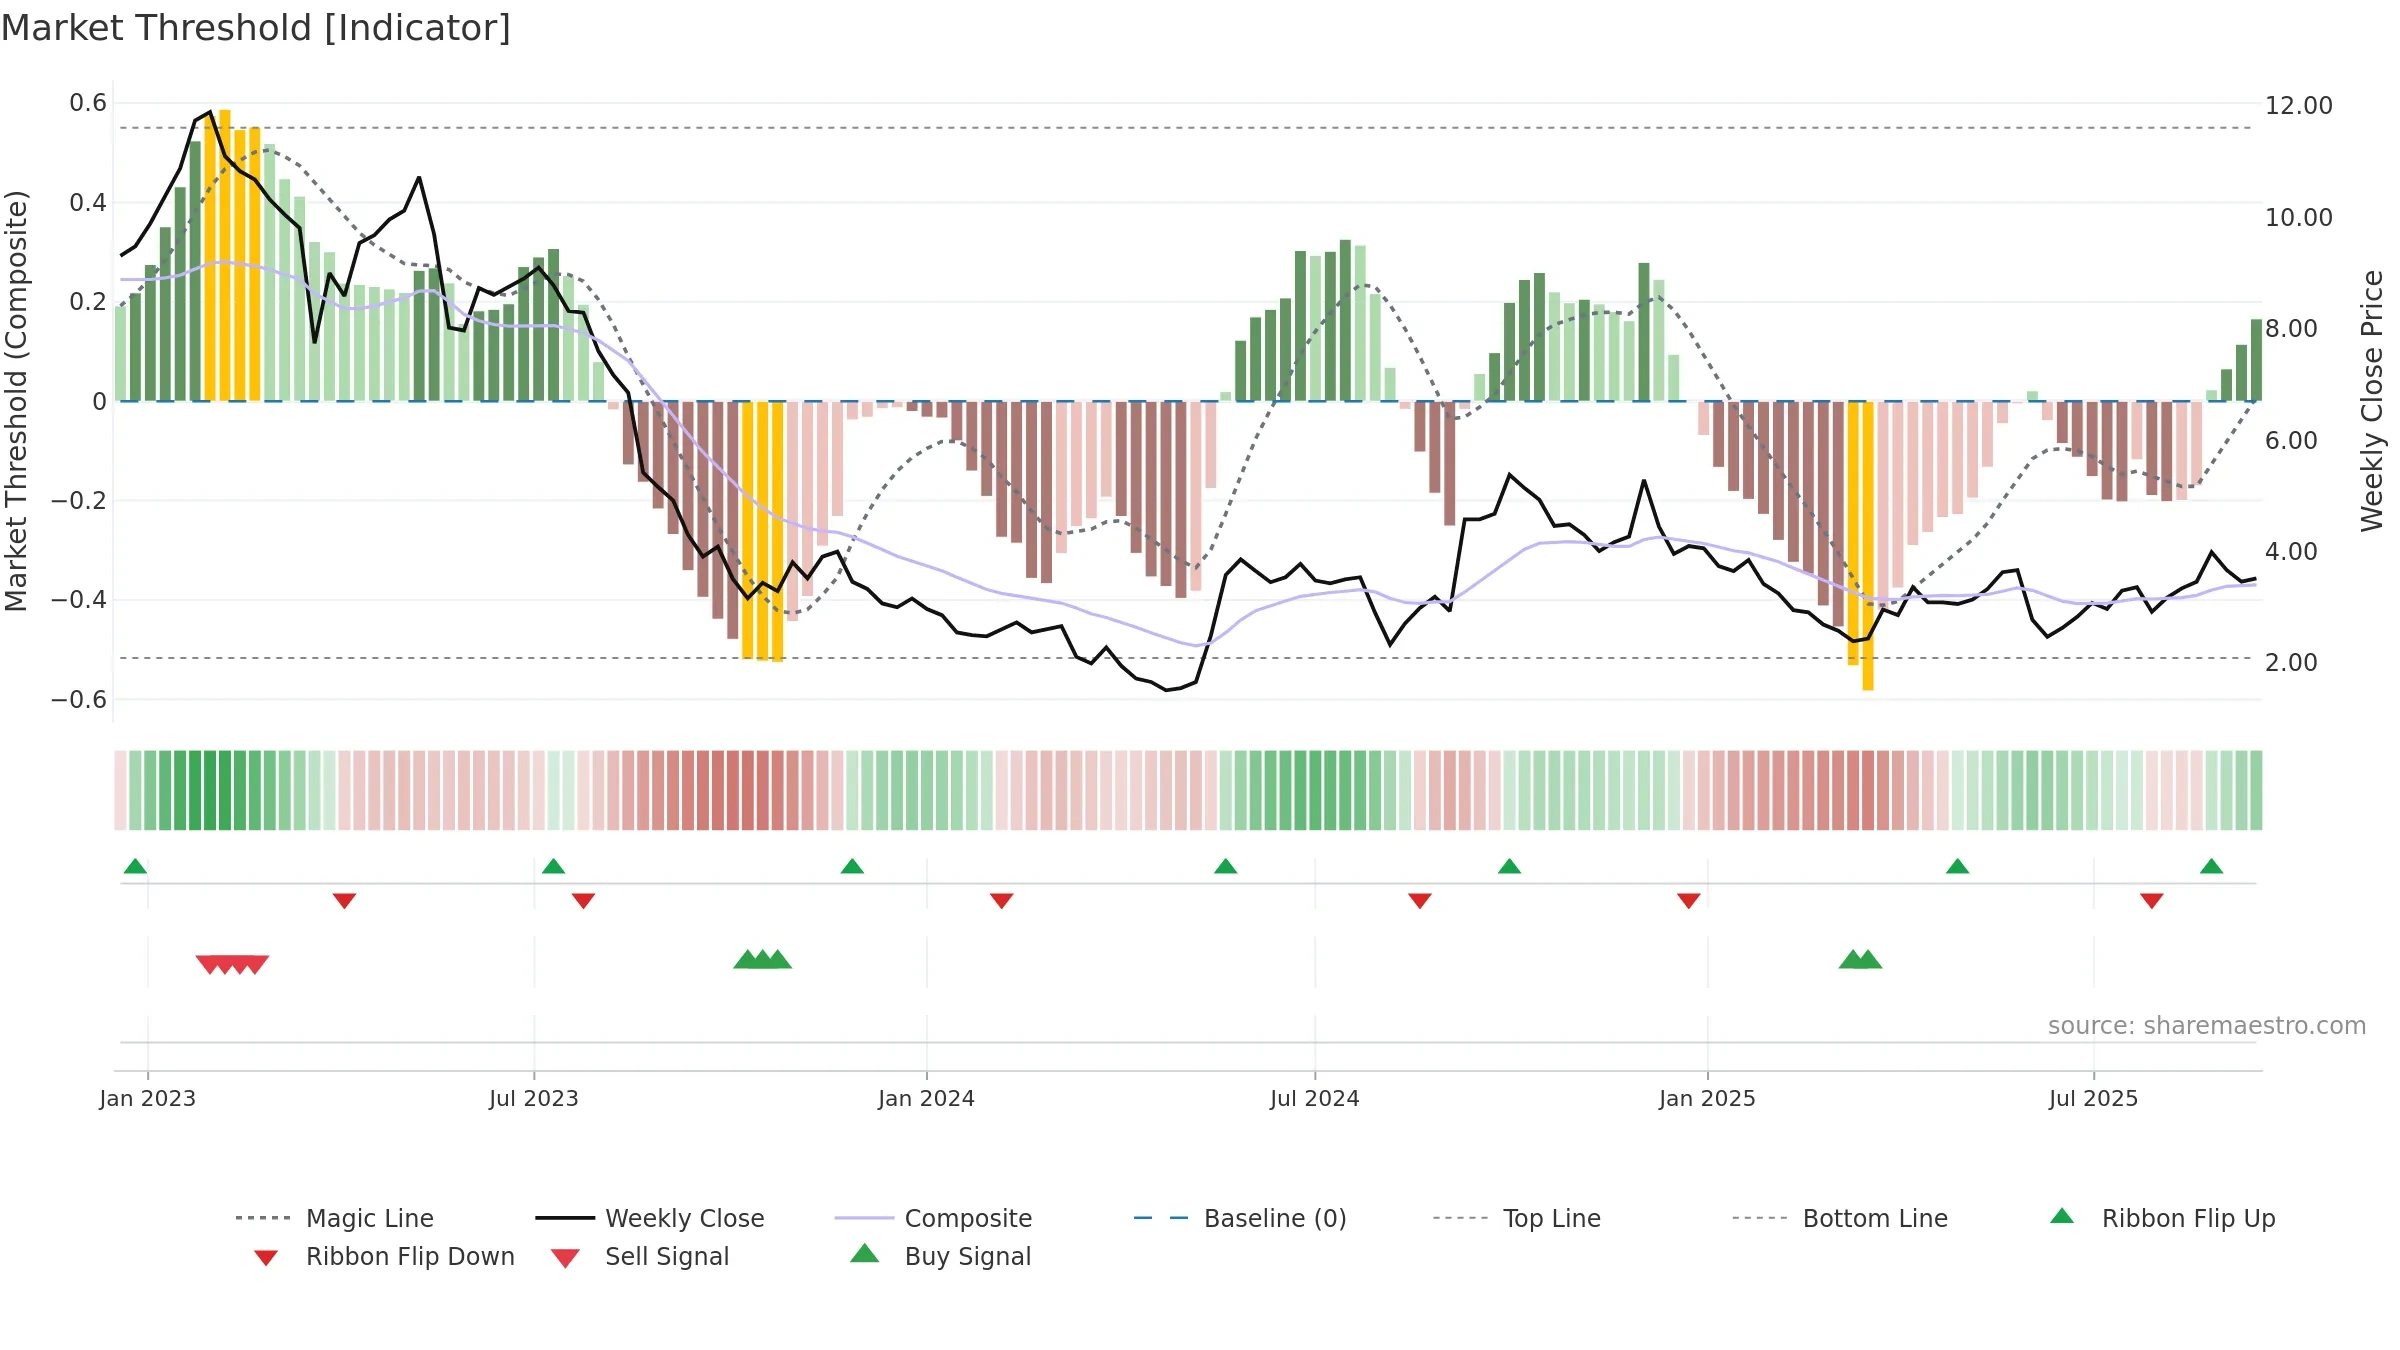Screen dimensions: 2400x1350
Task: Click the source: sharemaestro.com text
Action: [x=2206, y=1026]
